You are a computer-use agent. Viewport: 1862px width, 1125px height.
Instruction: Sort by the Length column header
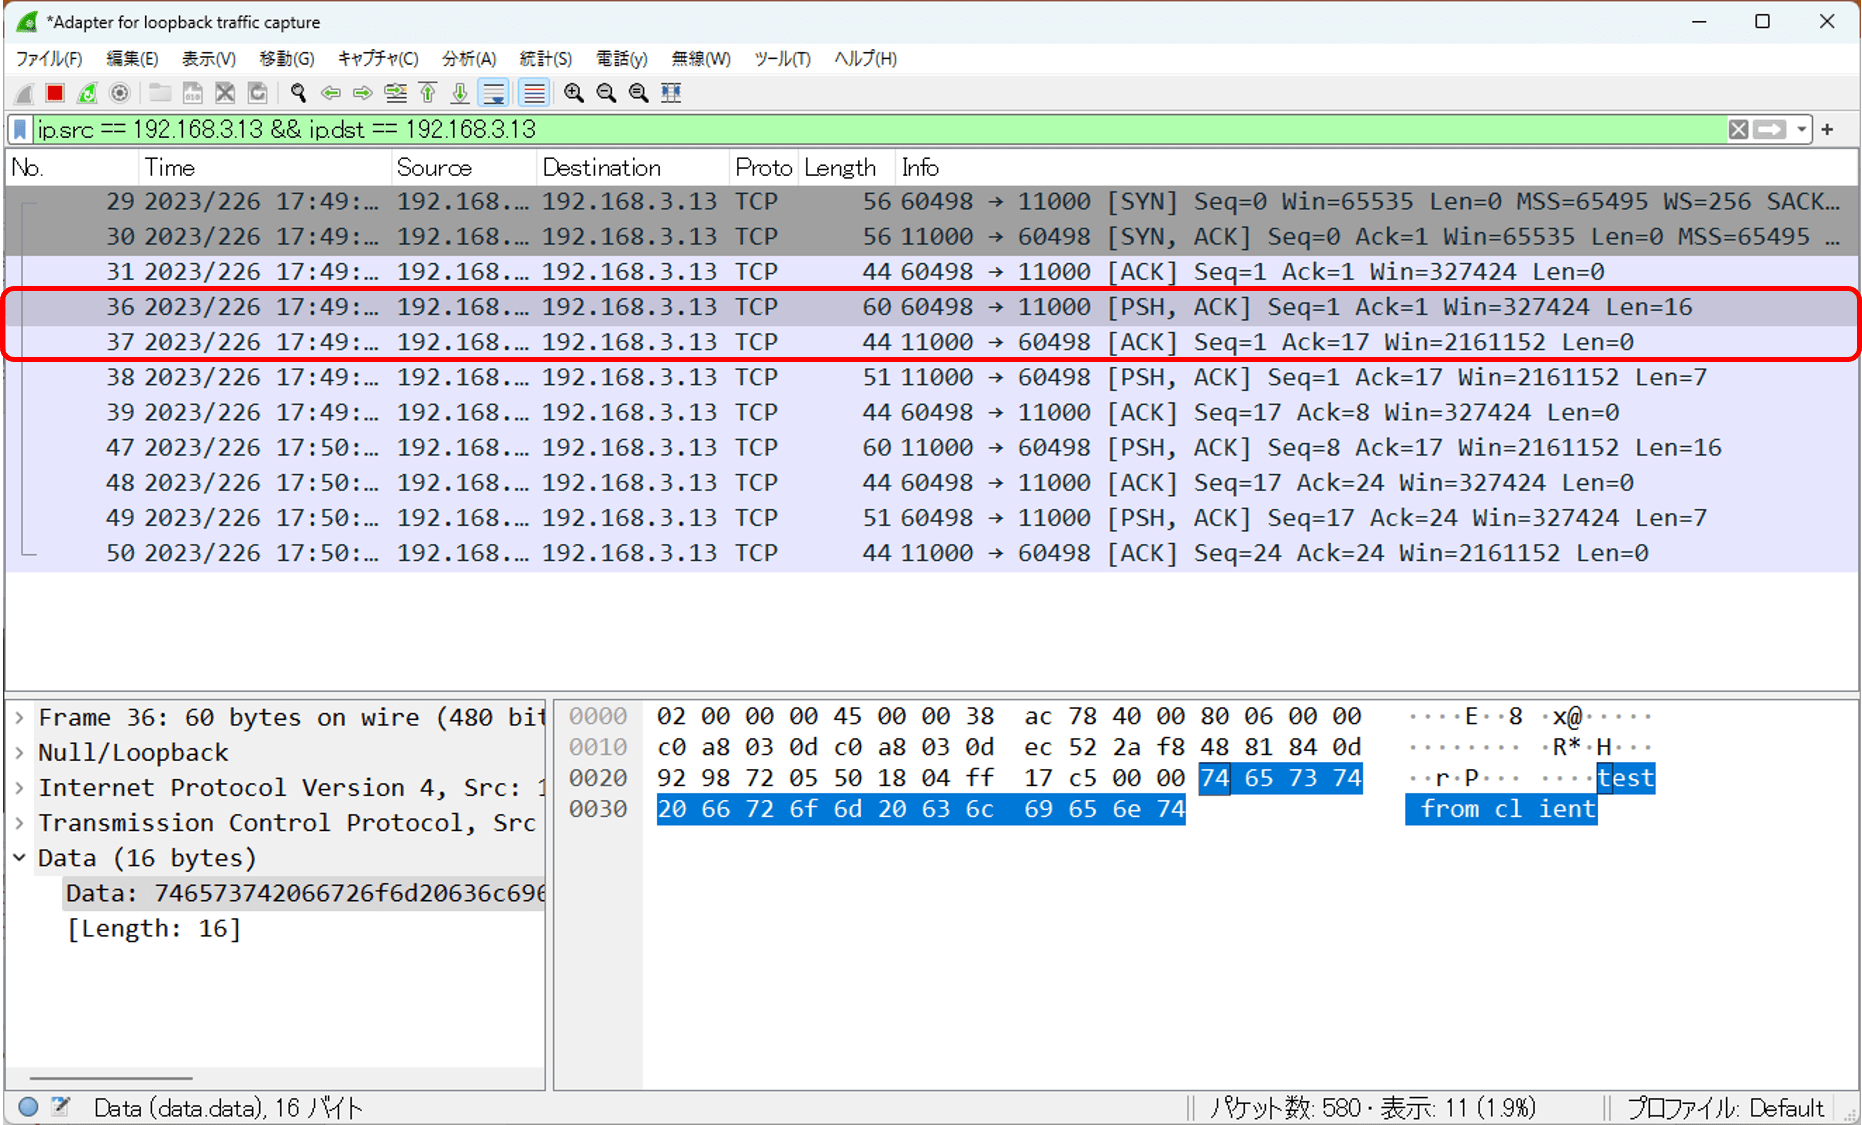pyautogui.click(x=846, y=167)
